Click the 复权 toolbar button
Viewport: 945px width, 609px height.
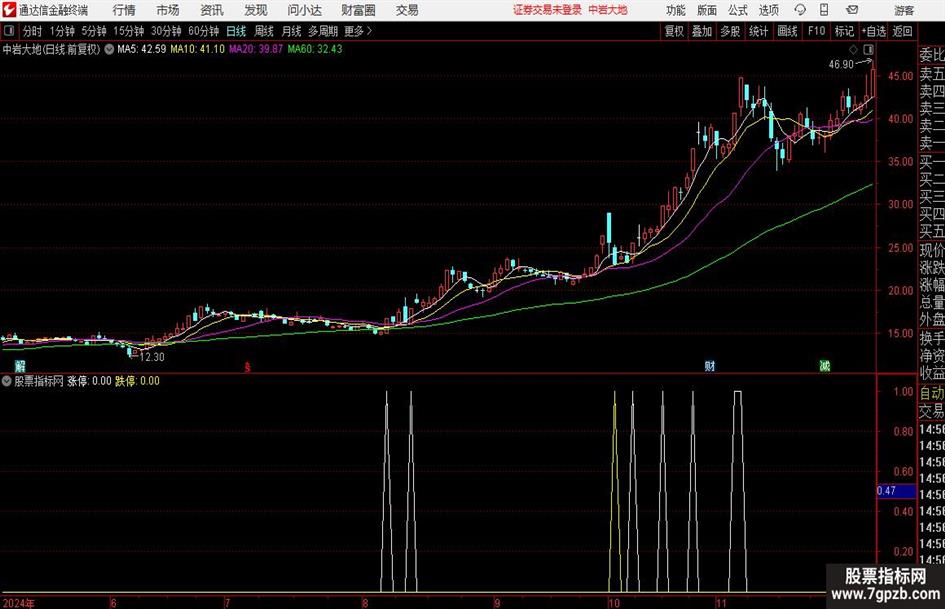674,31
